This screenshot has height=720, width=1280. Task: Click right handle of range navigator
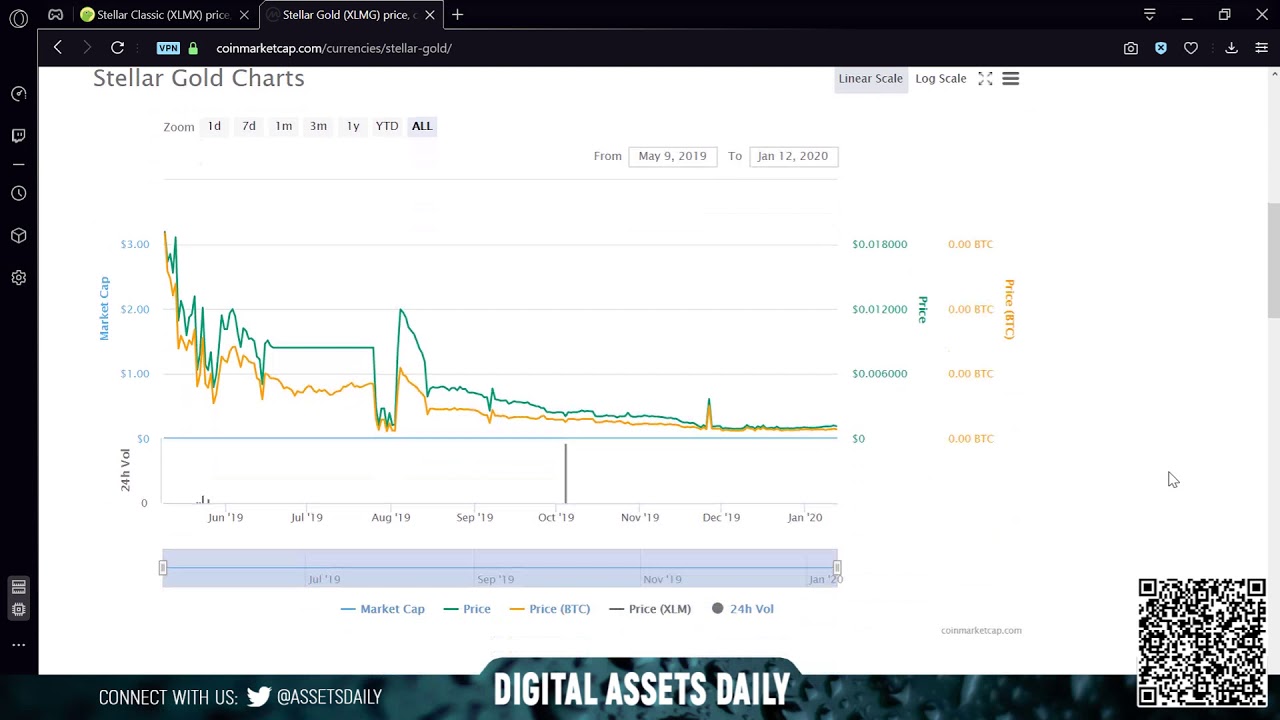(837, 567)
